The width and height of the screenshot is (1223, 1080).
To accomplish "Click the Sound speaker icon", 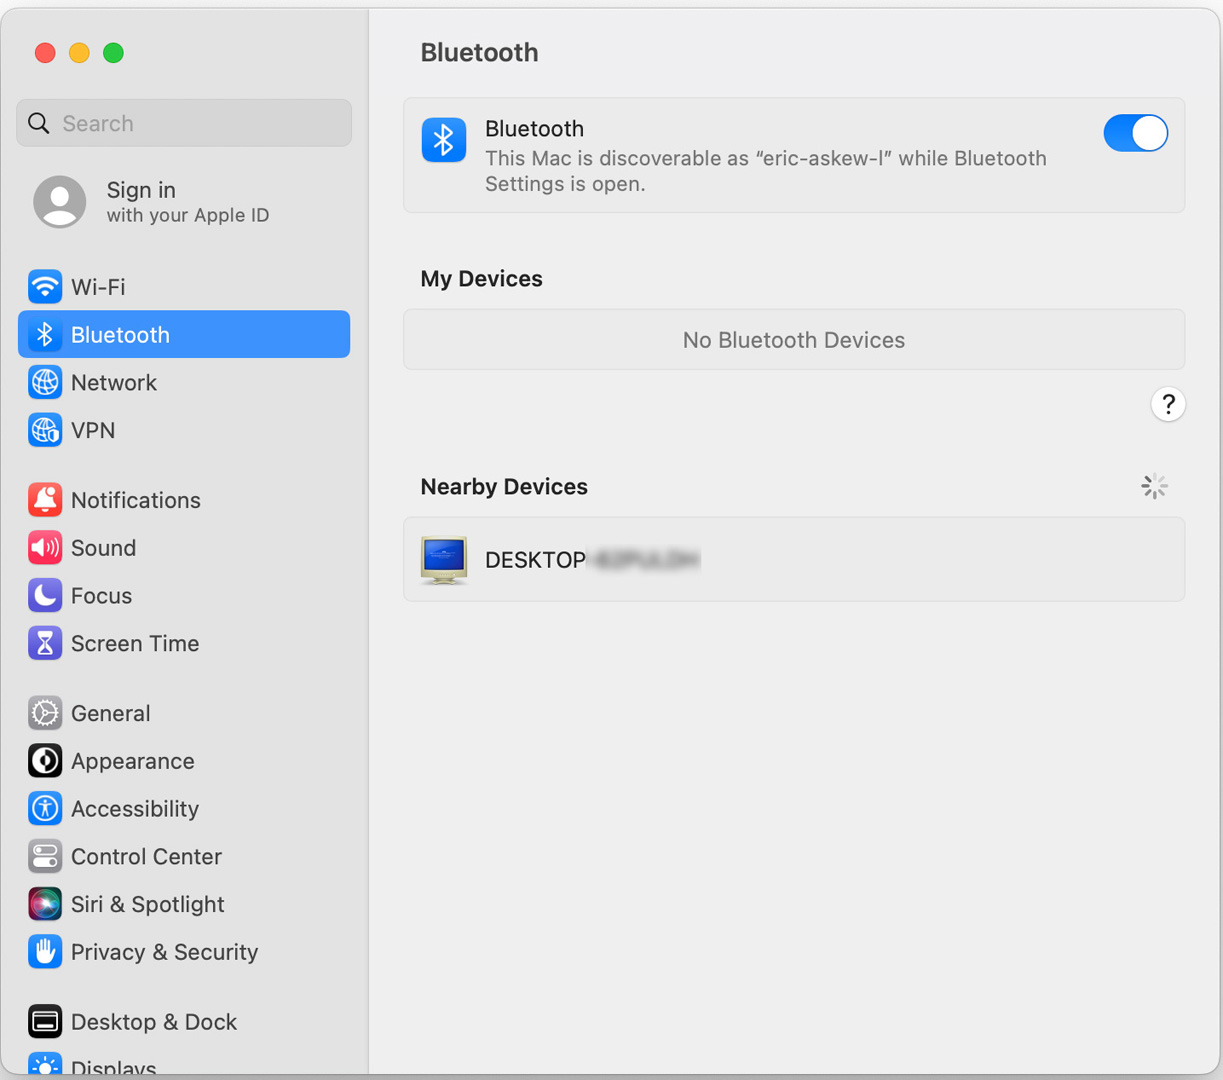I will tap(45, 548).
